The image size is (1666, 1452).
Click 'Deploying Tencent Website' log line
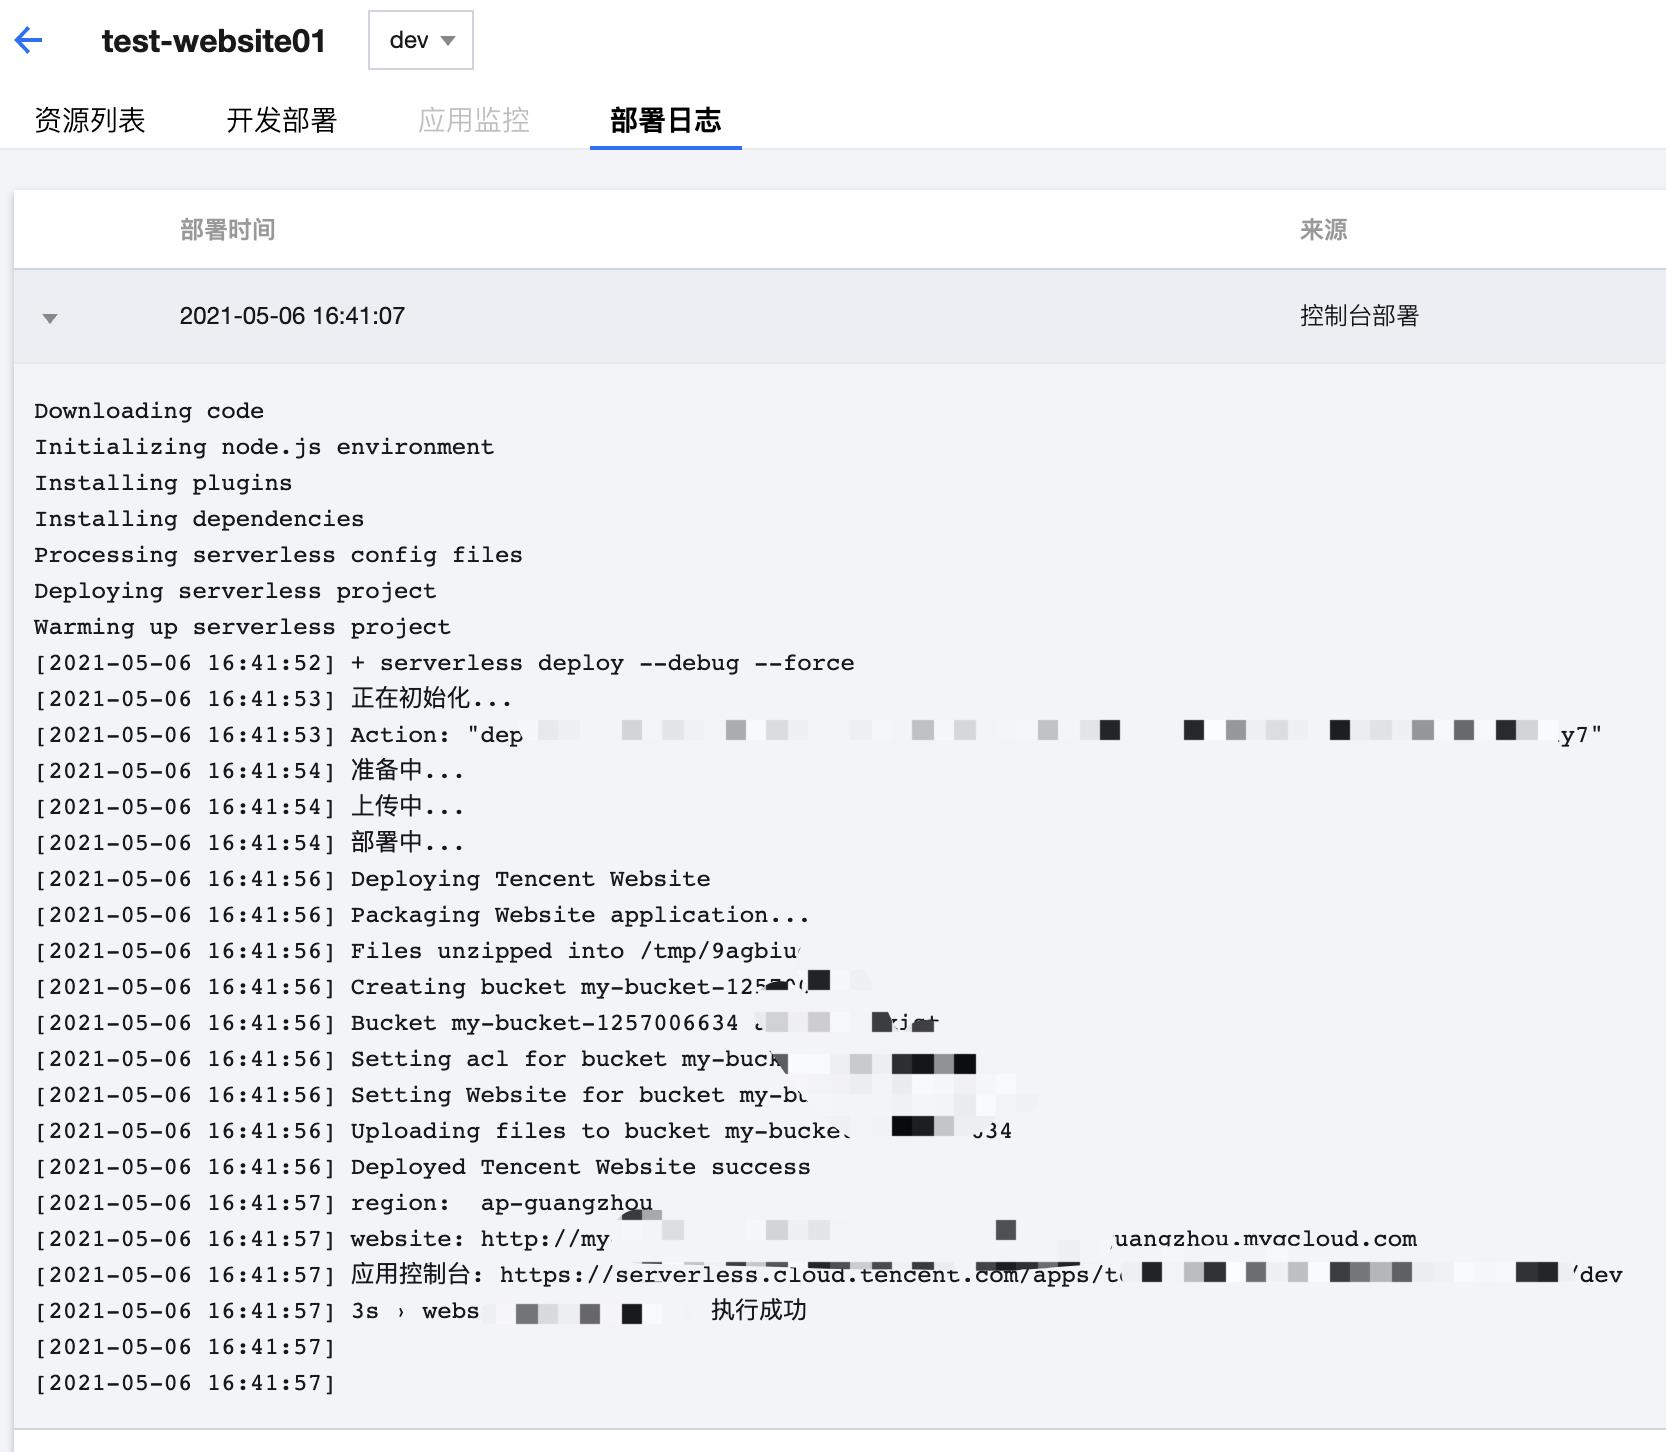point(372,879)
